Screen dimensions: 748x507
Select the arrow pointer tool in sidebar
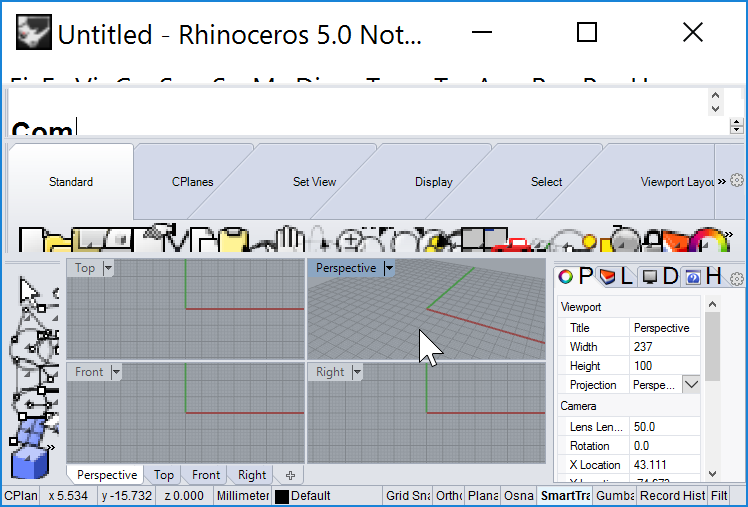click(29, 290)
